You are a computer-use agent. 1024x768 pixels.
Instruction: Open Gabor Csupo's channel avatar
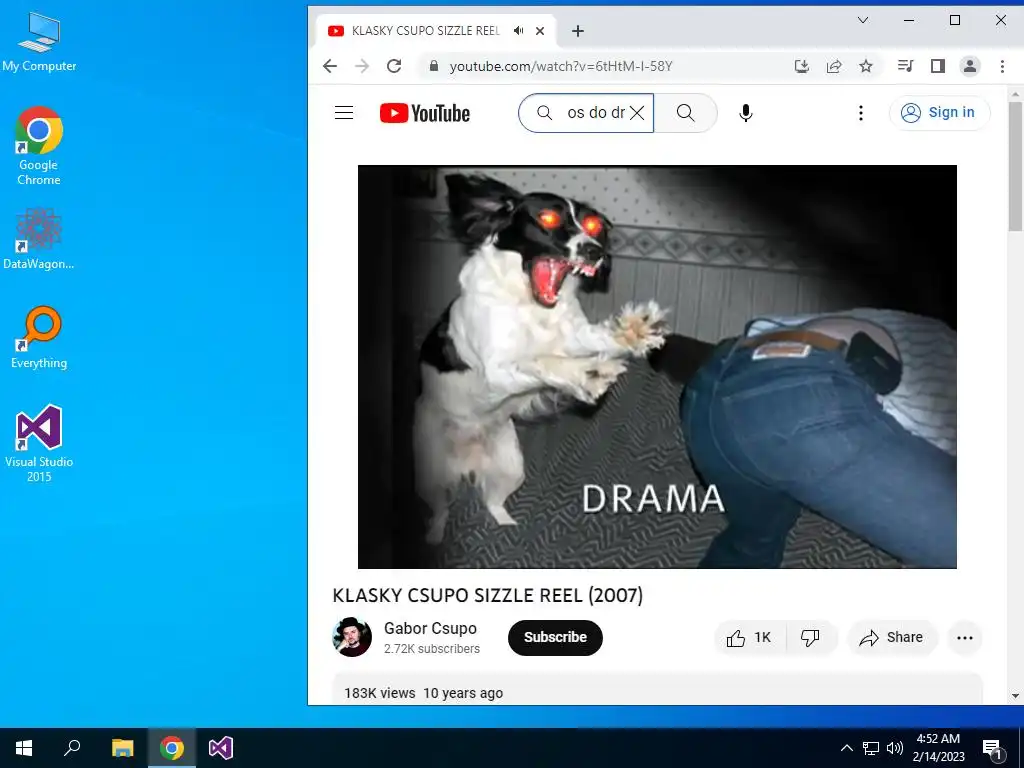point(352,637)
